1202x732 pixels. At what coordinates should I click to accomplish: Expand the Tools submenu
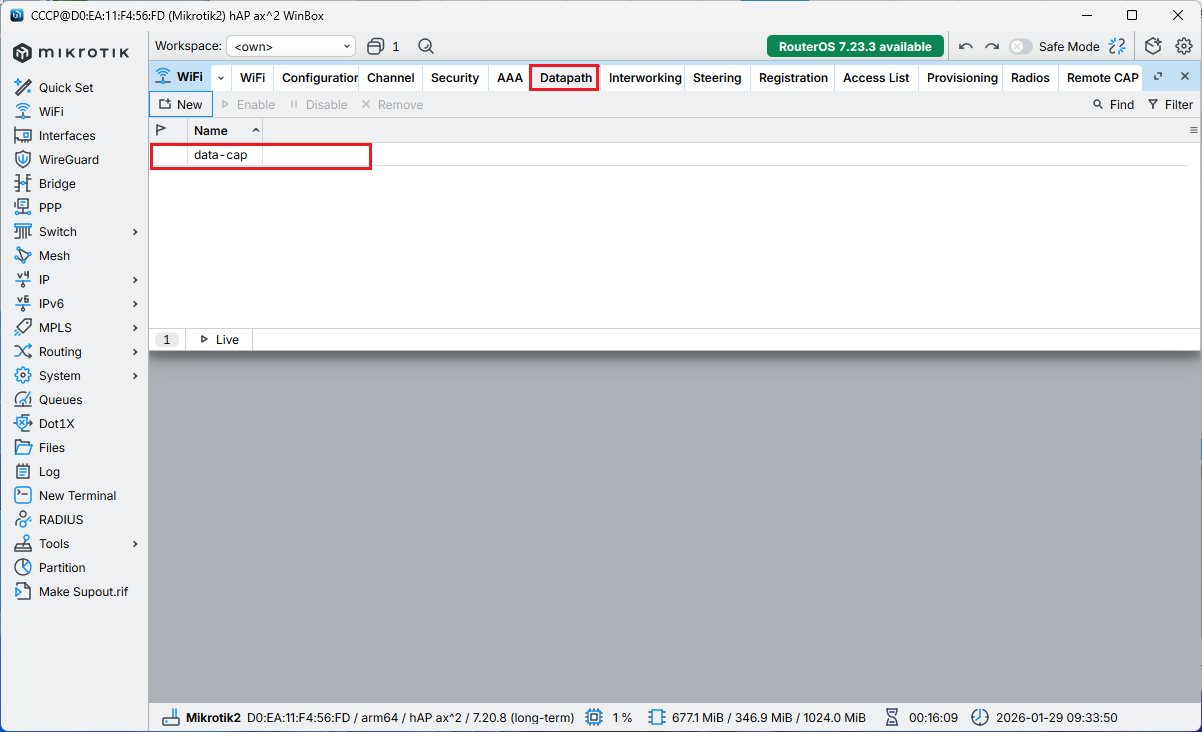(135, 543)
